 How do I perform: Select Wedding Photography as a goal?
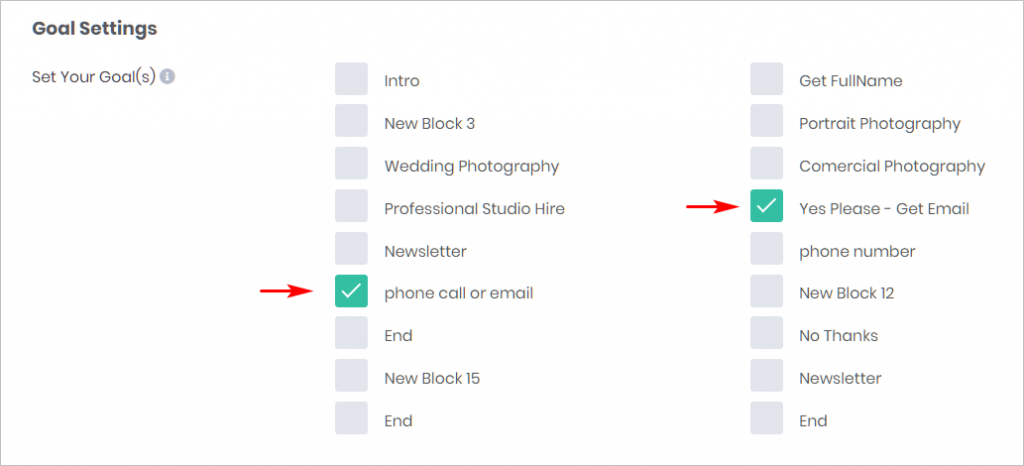(x=351, y=164)
